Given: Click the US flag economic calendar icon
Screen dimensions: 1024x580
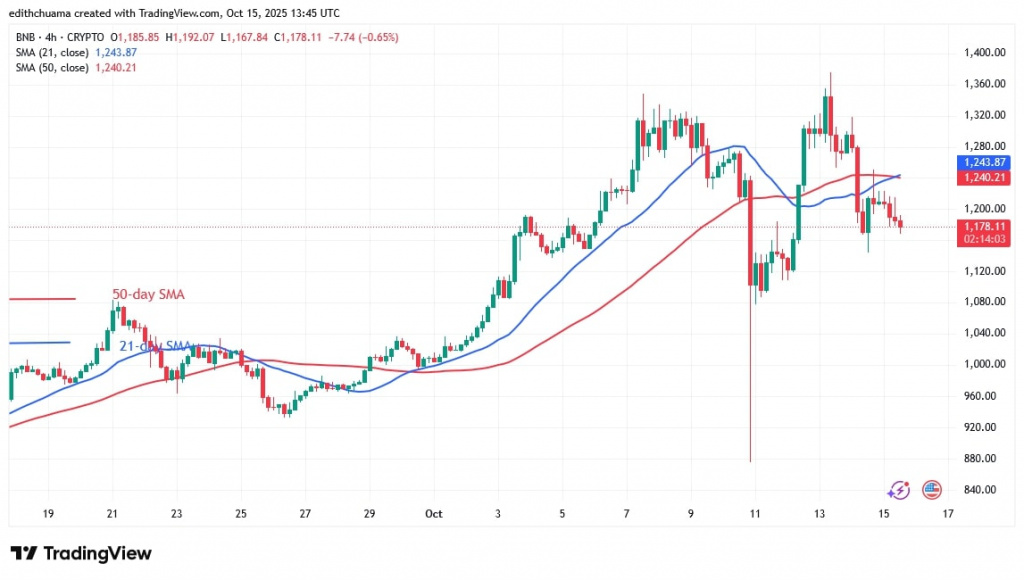Looking at the screenshot, I should pyautogui.click(x=931, y=489).
